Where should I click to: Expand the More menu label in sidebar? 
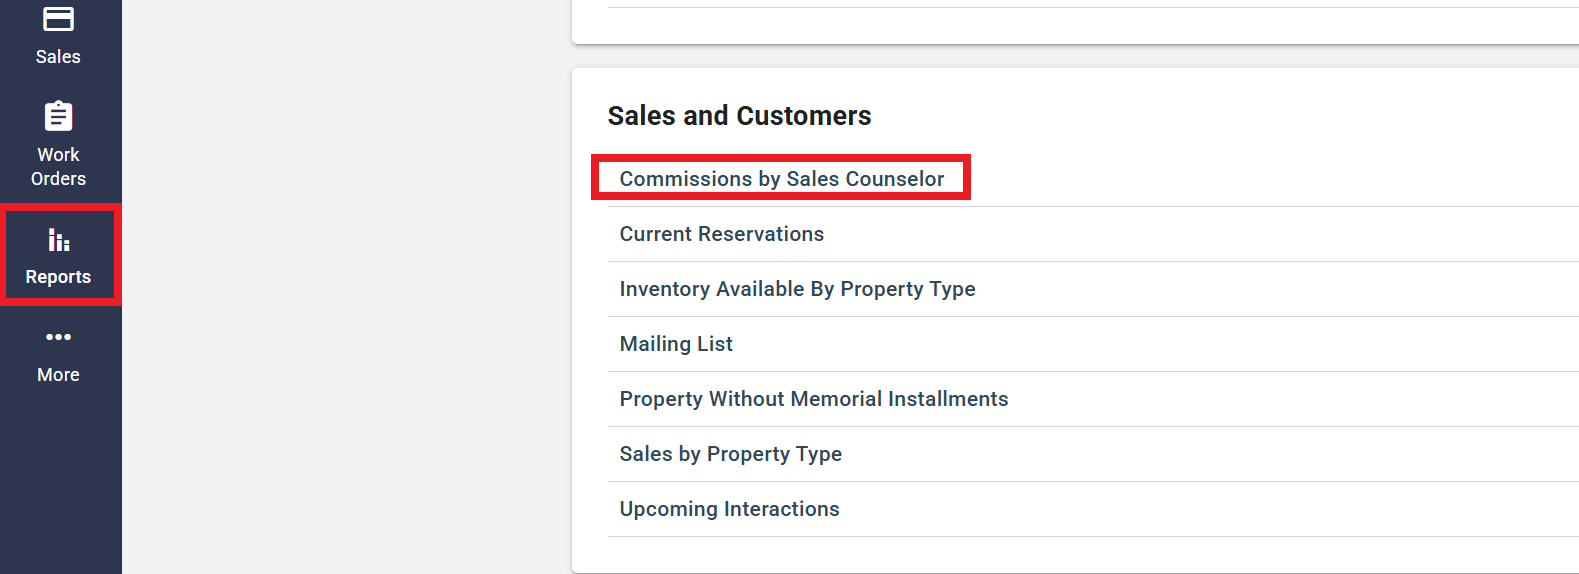[58, 375]
